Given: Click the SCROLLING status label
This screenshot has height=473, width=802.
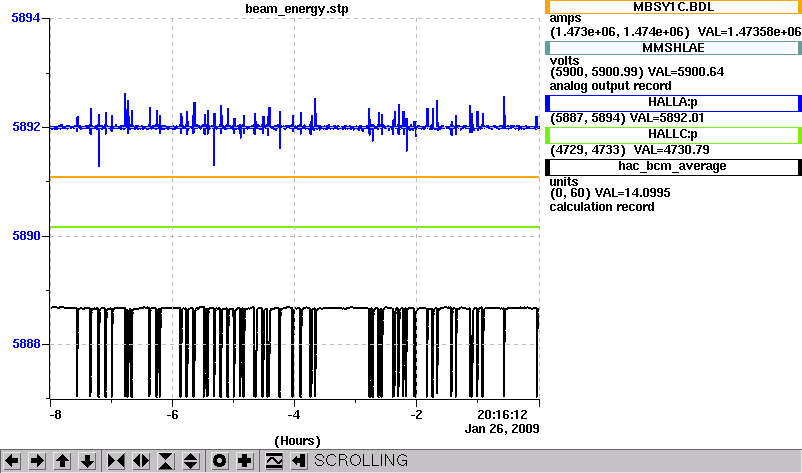Looking at the screenshot, I should [x=361, y=461].
